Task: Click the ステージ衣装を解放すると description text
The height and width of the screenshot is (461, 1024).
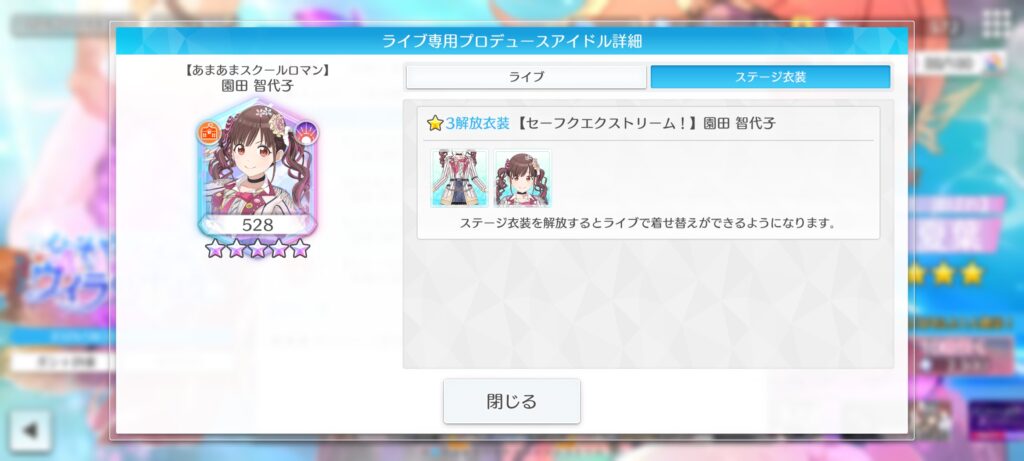Action: click(648, 223)
